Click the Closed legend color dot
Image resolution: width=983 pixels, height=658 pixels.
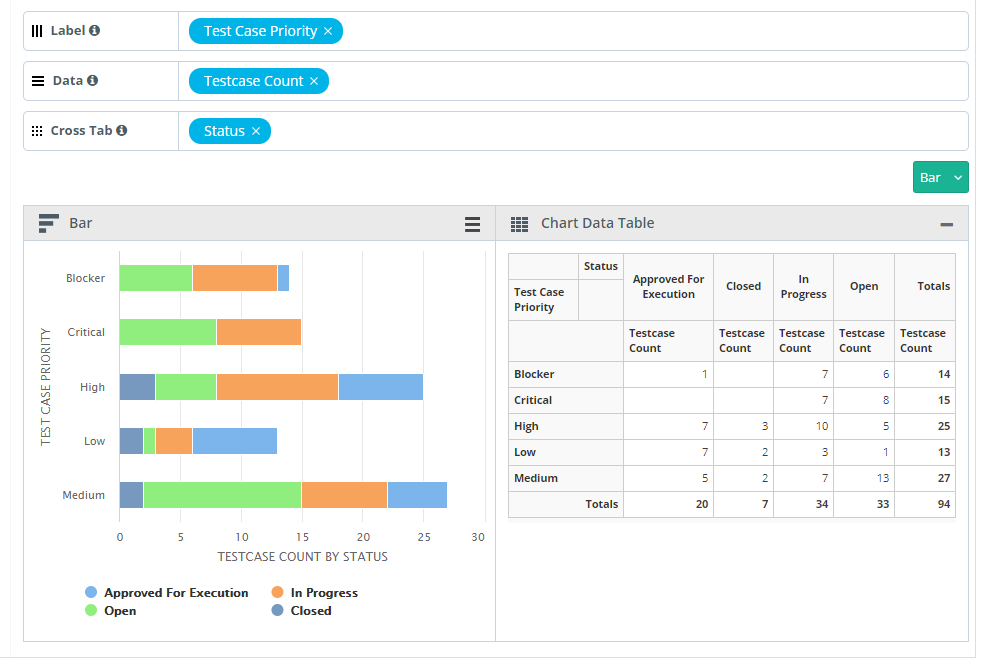click(278, 611)
